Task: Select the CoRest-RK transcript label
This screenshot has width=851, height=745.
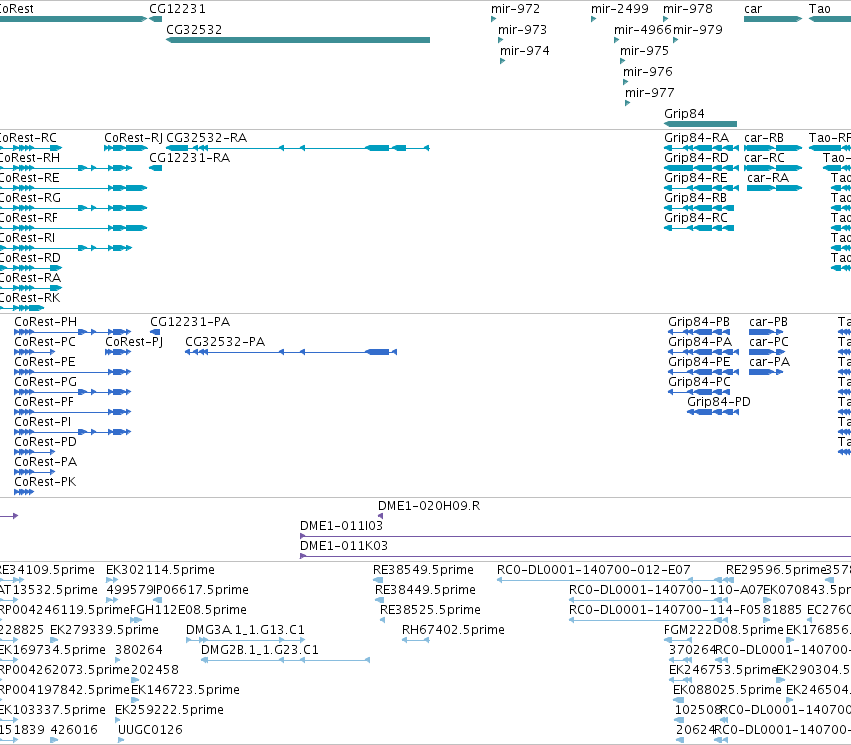Action: [30, 298]
